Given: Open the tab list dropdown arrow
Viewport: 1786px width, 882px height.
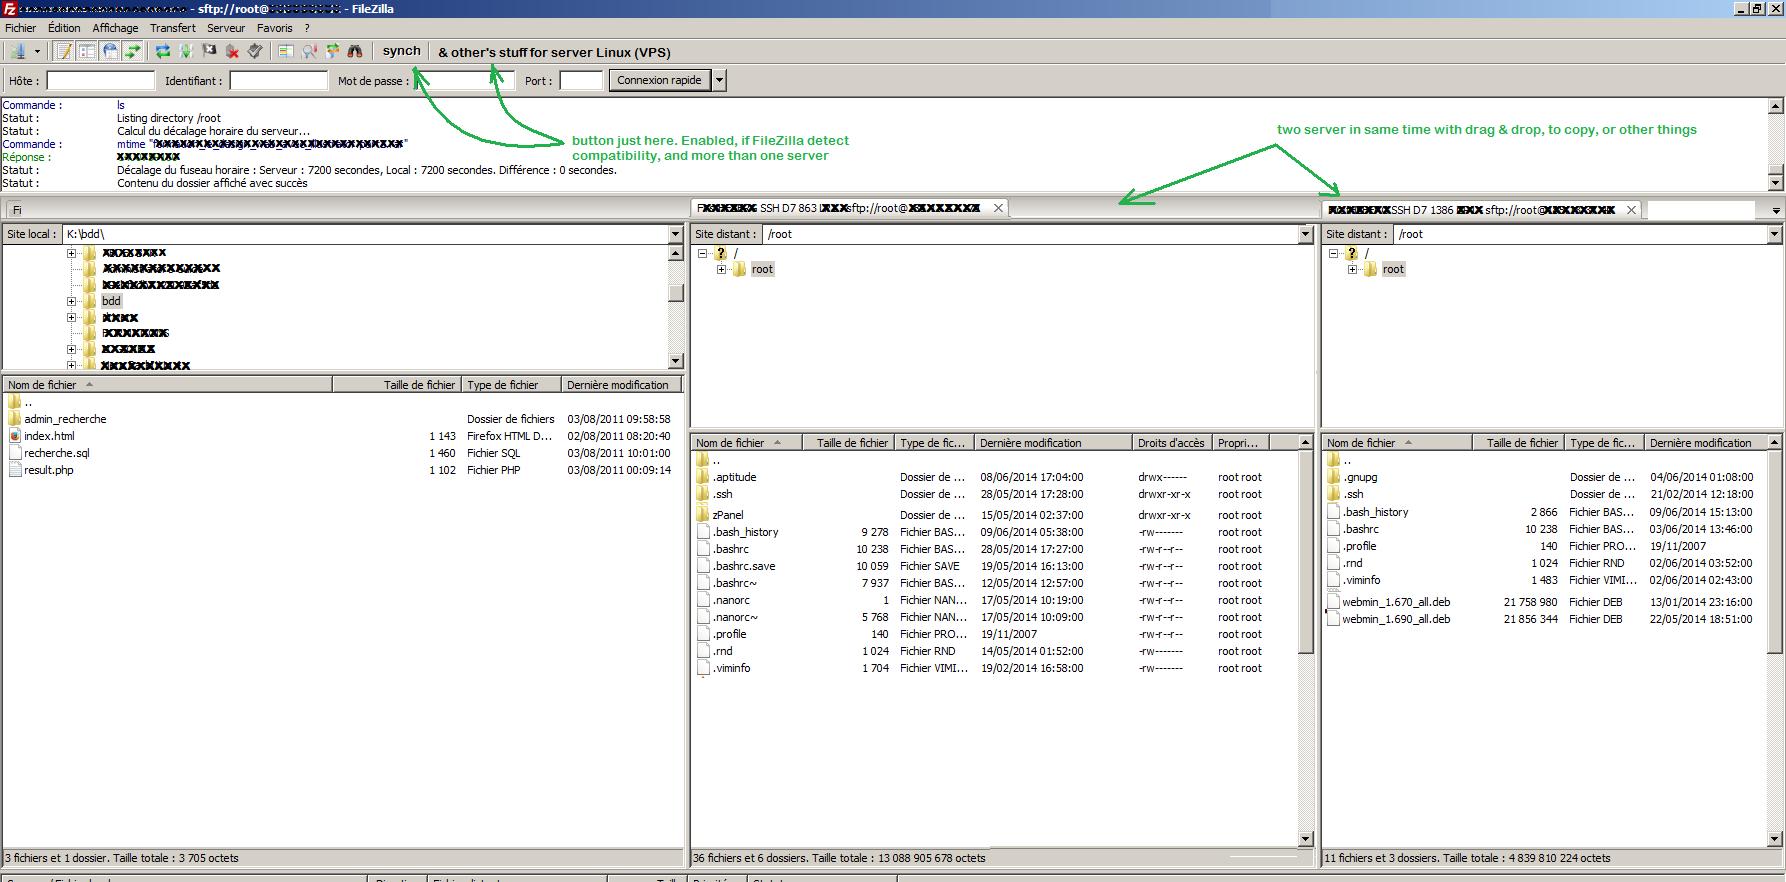Looking at the screenshot, I should (x=1776, y=211).
